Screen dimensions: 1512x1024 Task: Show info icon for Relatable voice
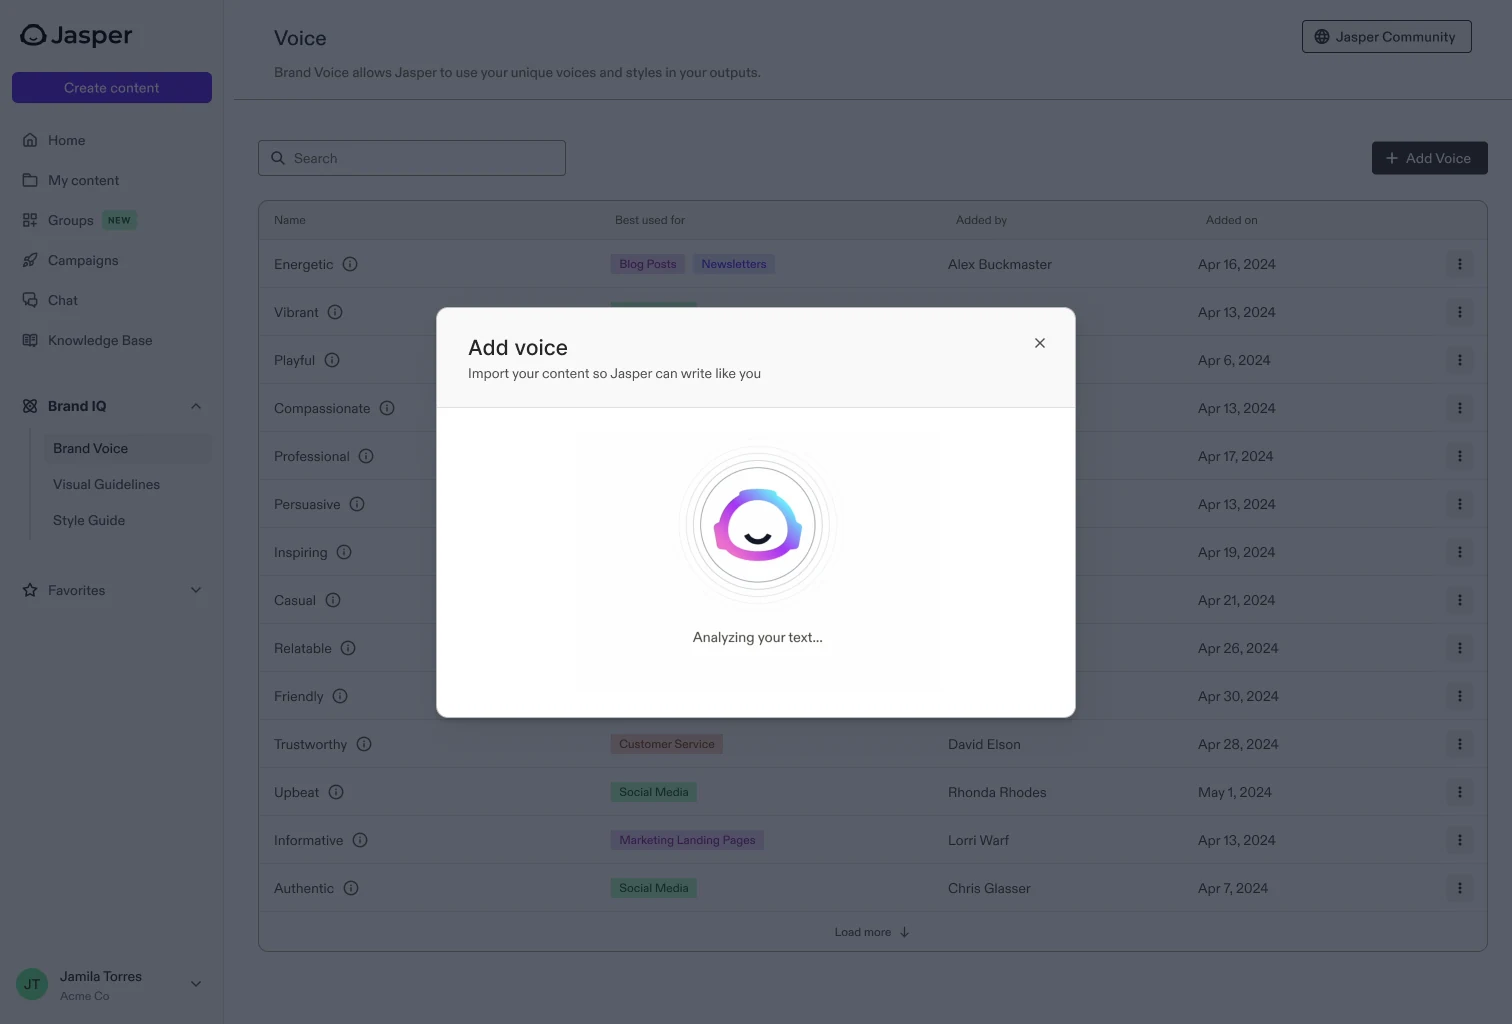point(348,648)
